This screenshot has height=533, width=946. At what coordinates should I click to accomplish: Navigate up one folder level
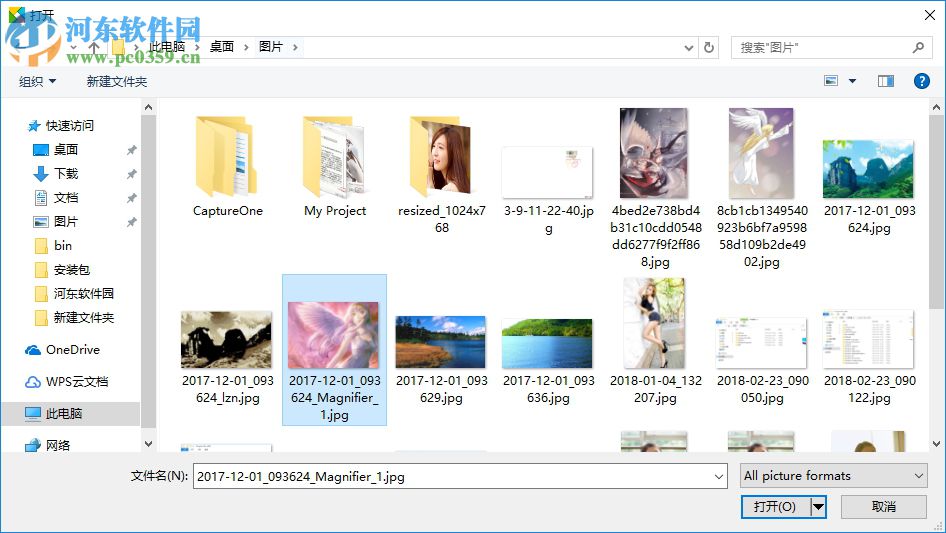click(94, 47)
